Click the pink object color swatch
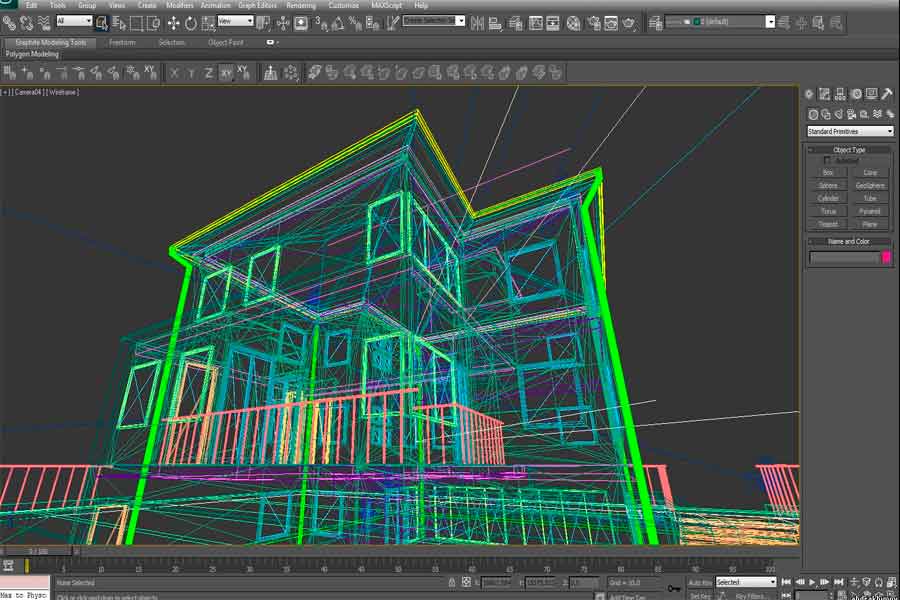Viewport: 900px width, 600px height. (x=888, y=257)
